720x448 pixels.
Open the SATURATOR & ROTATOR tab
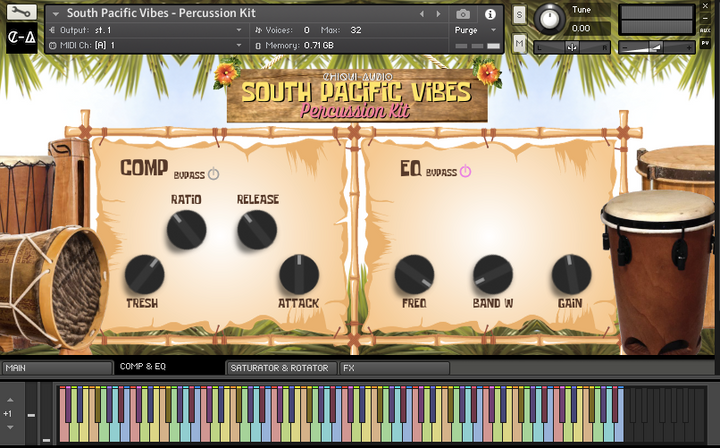pyautogui.click(x=281, y=368)
